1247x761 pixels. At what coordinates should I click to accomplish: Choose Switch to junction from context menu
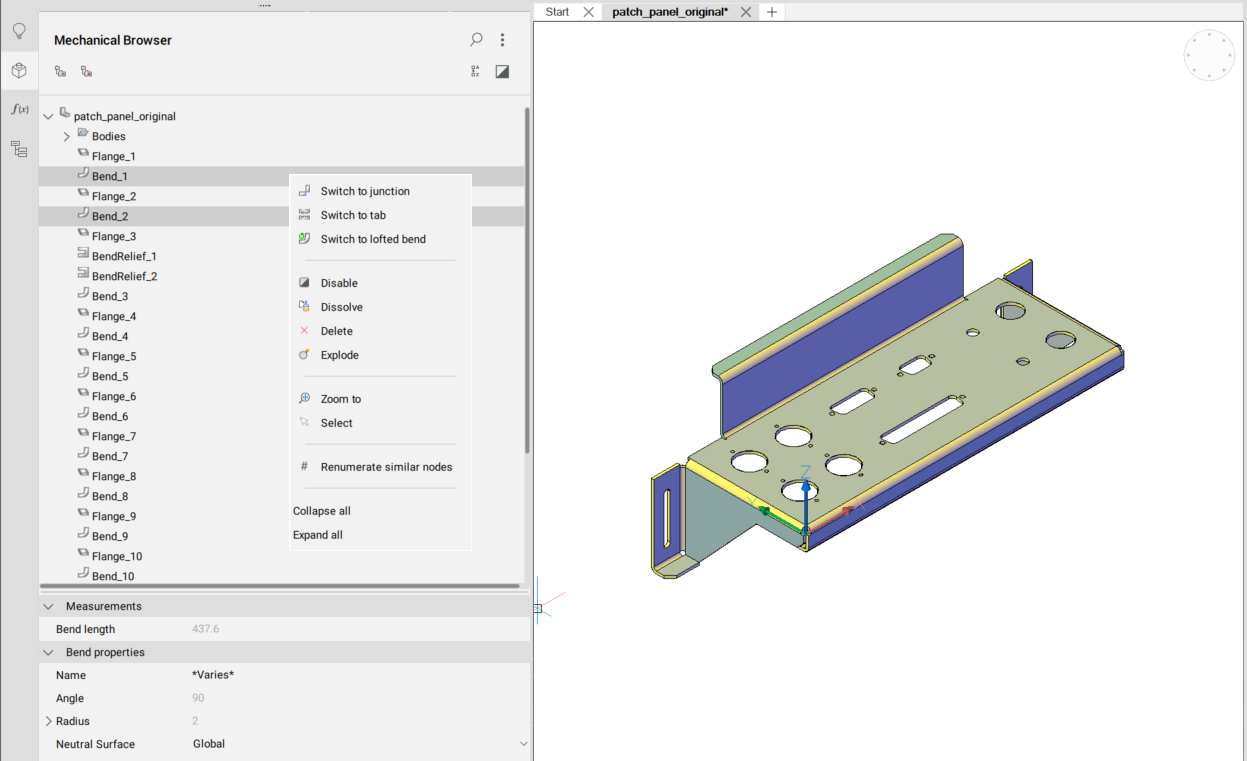pyautogui.click(x=365, y=191)
